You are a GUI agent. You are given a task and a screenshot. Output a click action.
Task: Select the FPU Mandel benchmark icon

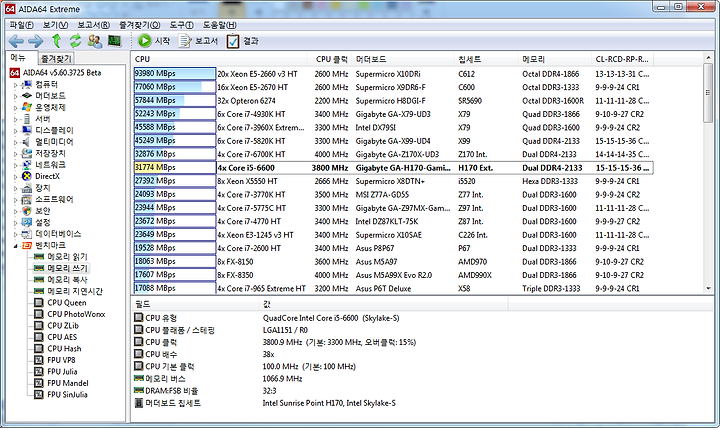point(39,383)
